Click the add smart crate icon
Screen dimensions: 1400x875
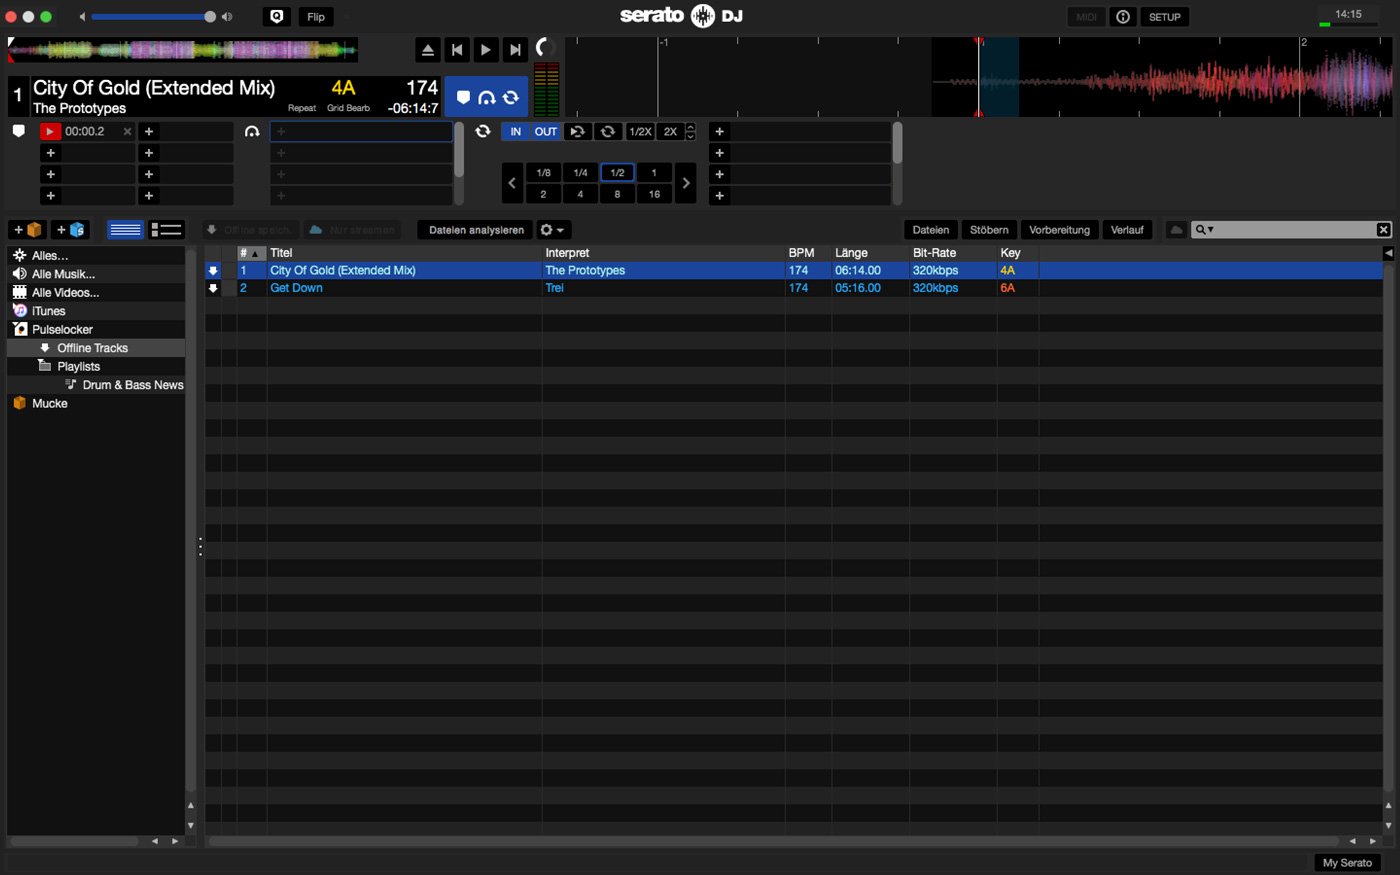(70, 230)
